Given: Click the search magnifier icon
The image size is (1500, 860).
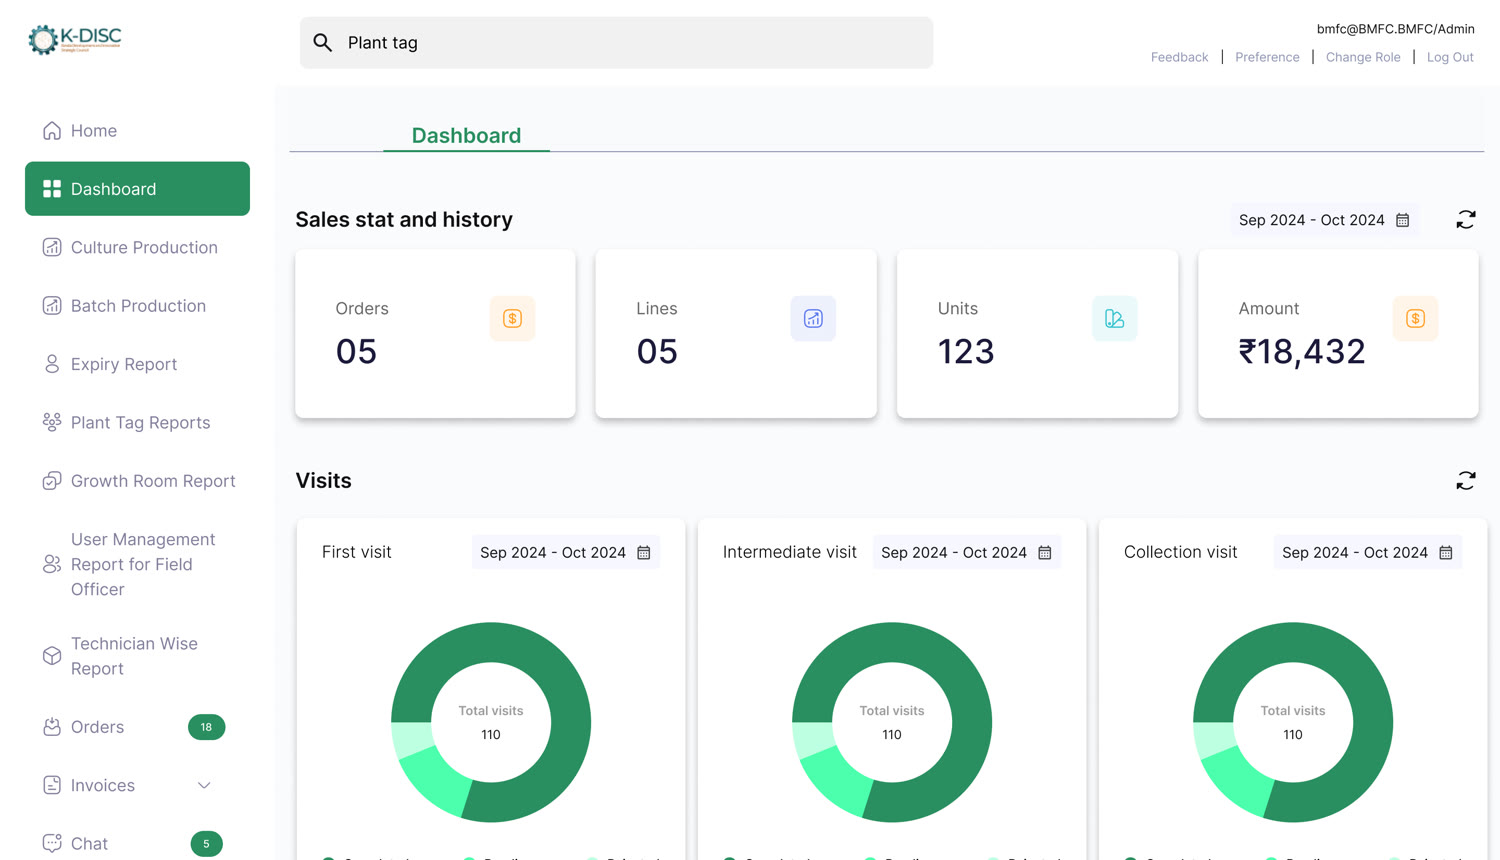Looking at the screenshot, I should (322, 42).
